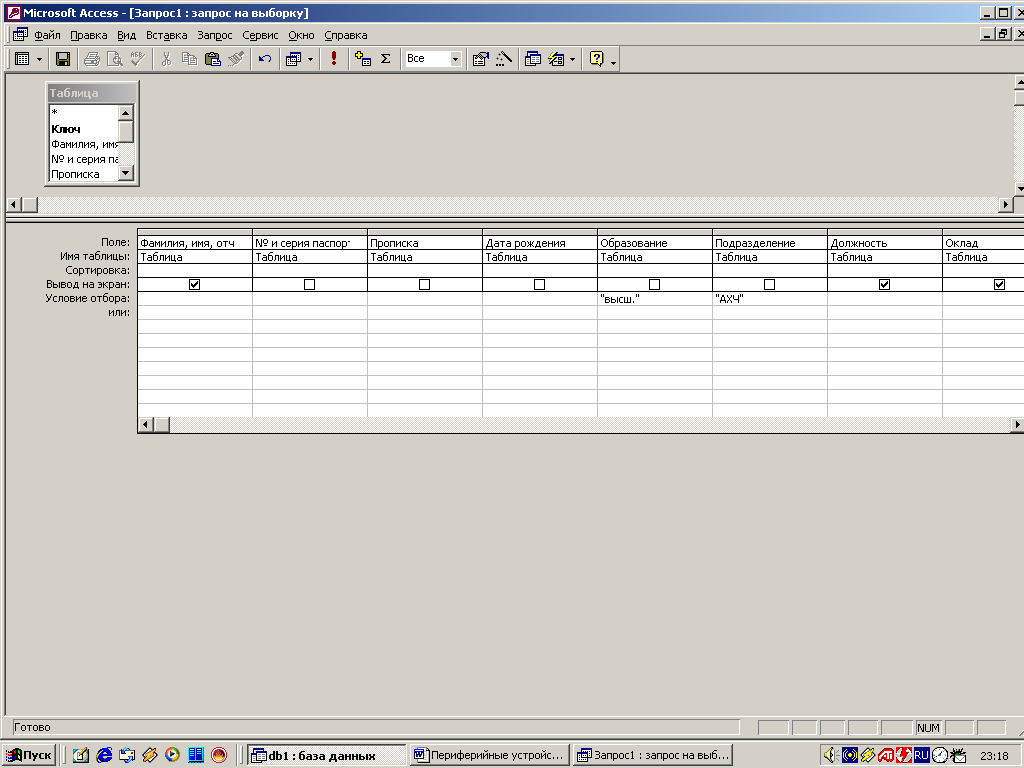Viewport: 1024px width, 768px height.
Task: Click the Save query toolbar icon
Action: click(x=62, y=59)
